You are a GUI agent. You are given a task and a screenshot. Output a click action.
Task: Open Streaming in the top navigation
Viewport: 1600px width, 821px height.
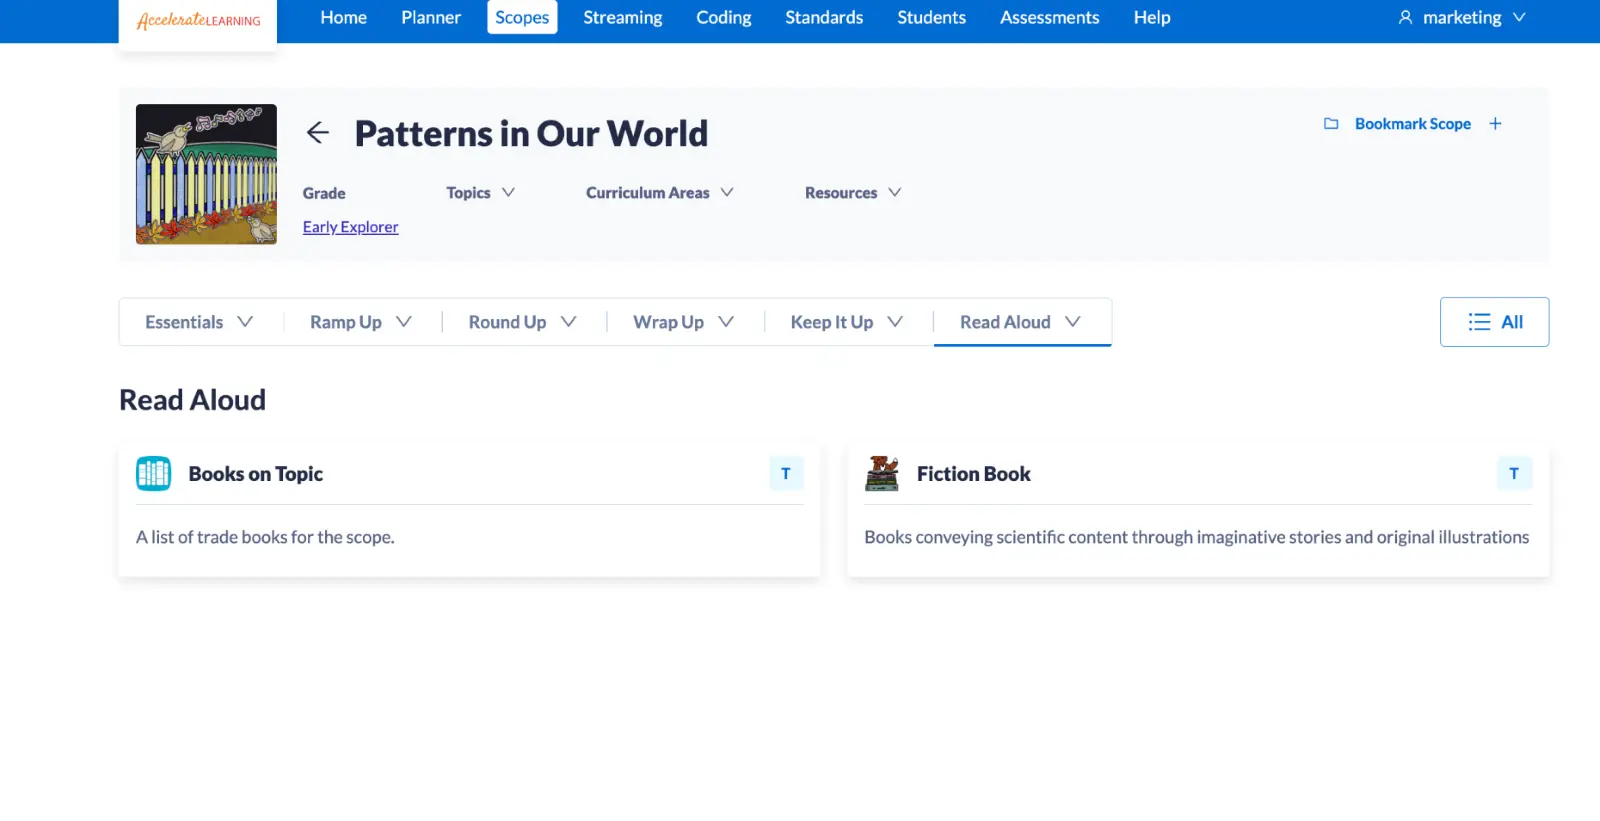click(622, 18)
